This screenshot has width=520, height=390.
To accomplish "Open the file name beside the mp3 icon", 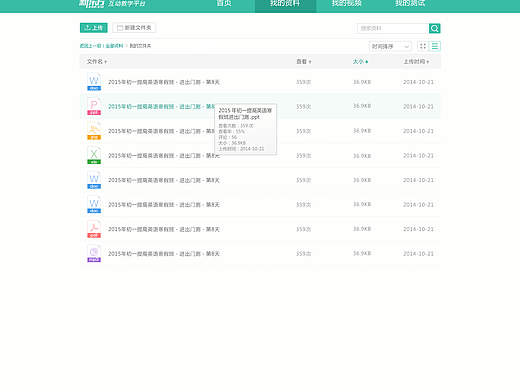I will click(164, 254).
